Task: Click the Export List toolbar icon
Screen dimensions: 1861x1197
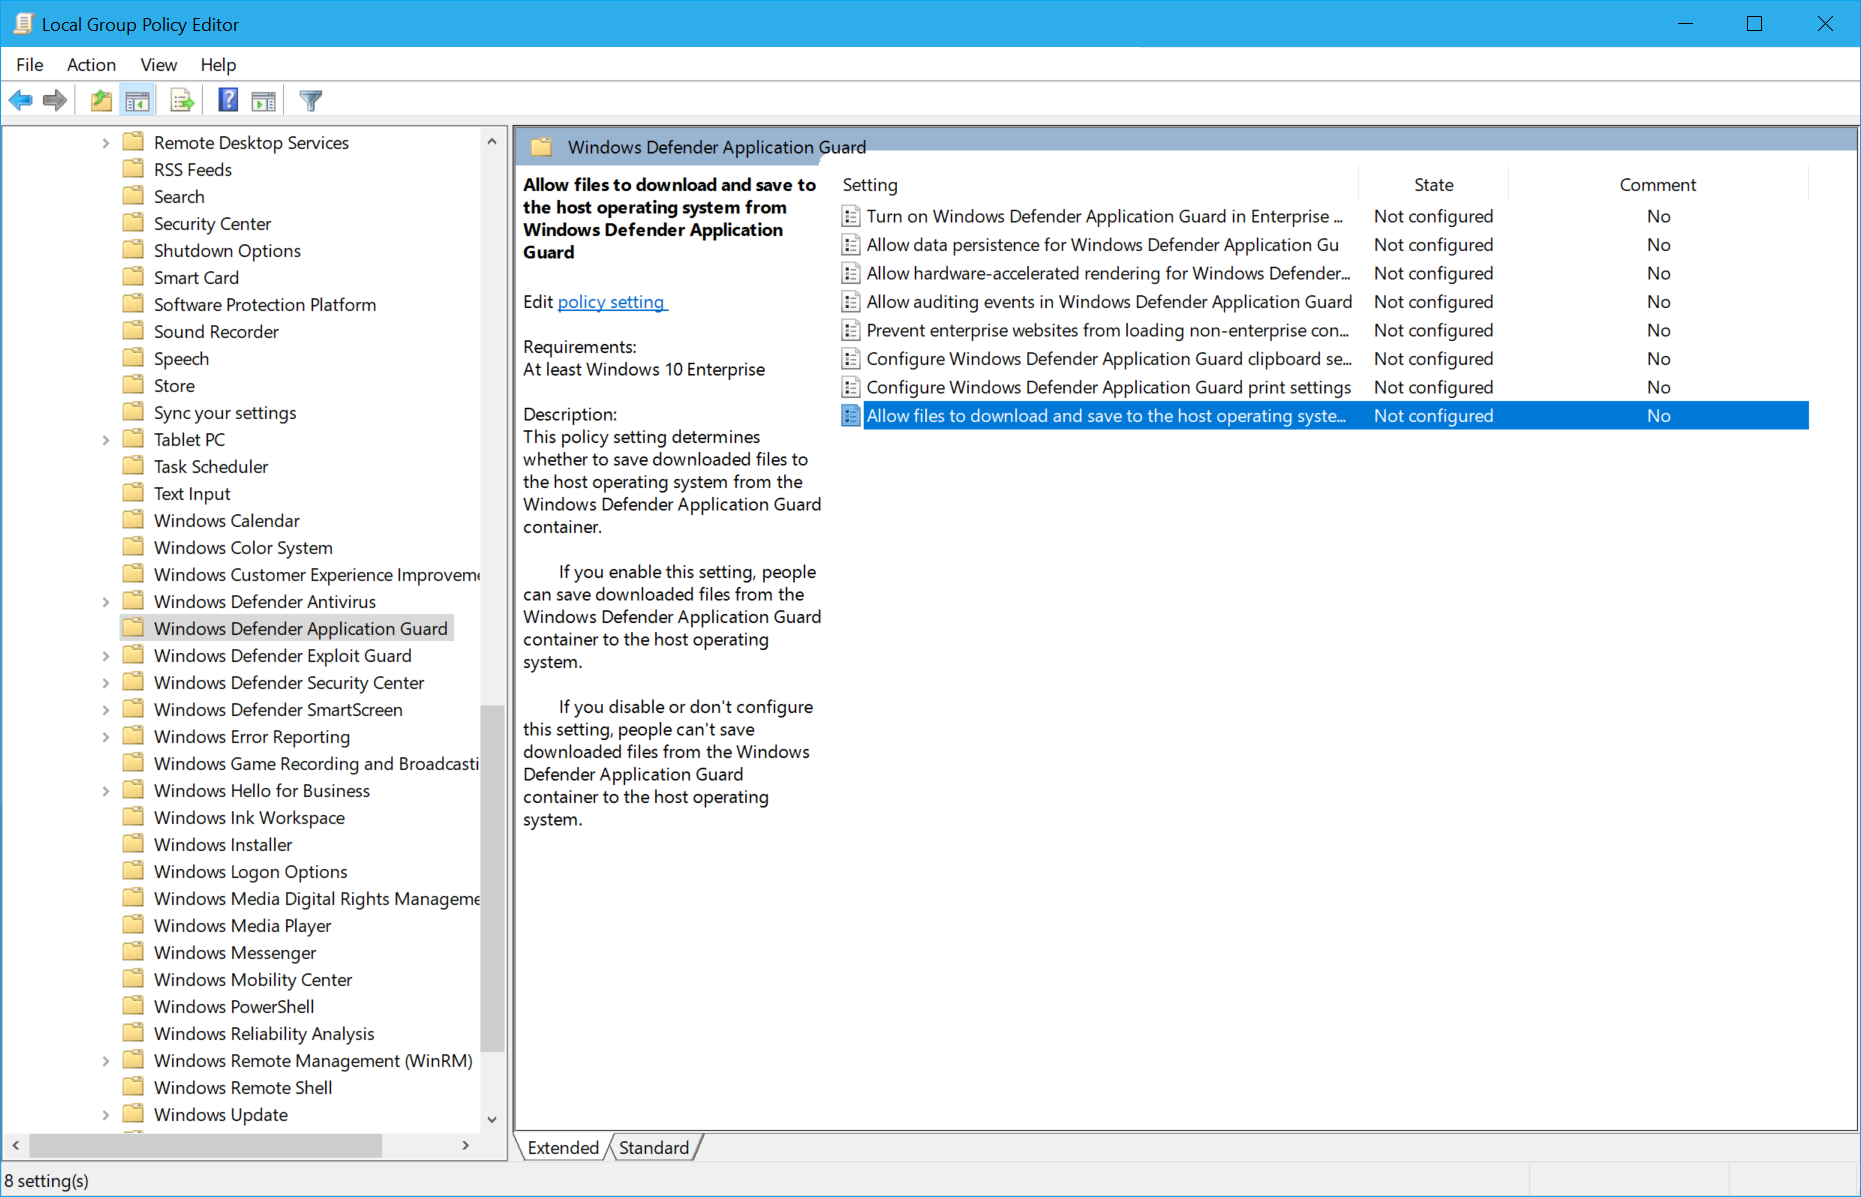Action: [x=181, y=99]
